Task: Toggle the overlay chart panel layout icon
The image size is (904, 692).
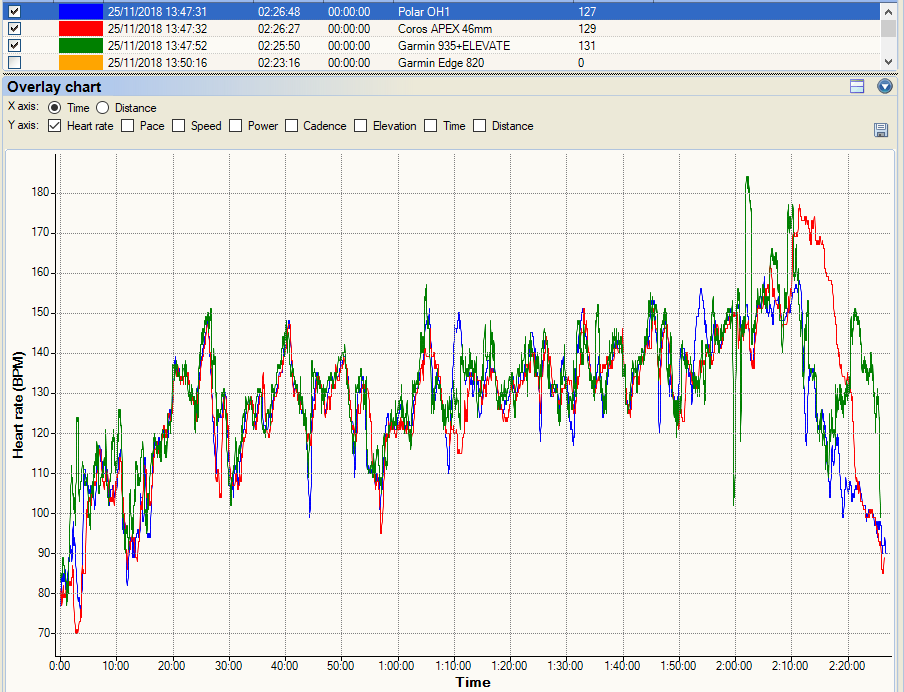Action: coord(857,86)
